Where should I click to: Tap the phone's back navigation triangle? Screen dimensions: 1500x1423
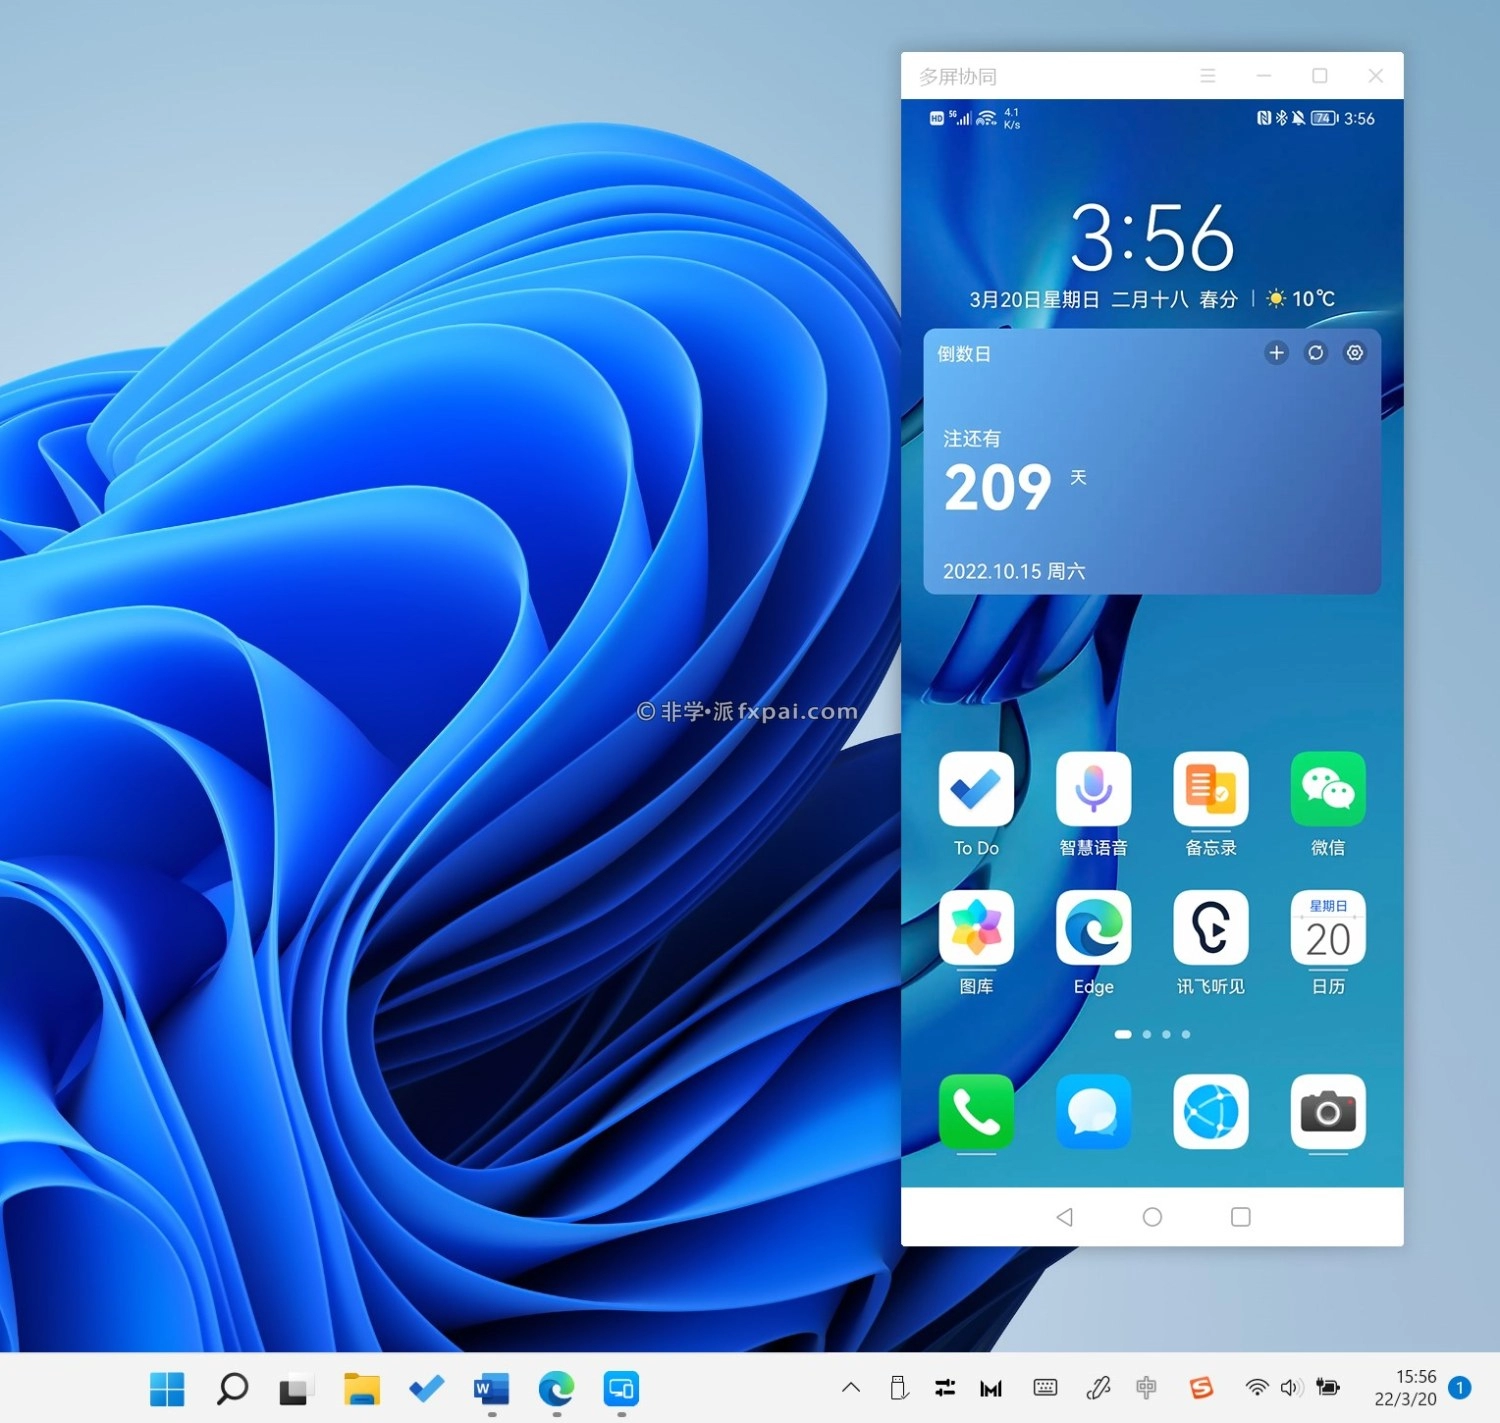tap(1064, 1217)
